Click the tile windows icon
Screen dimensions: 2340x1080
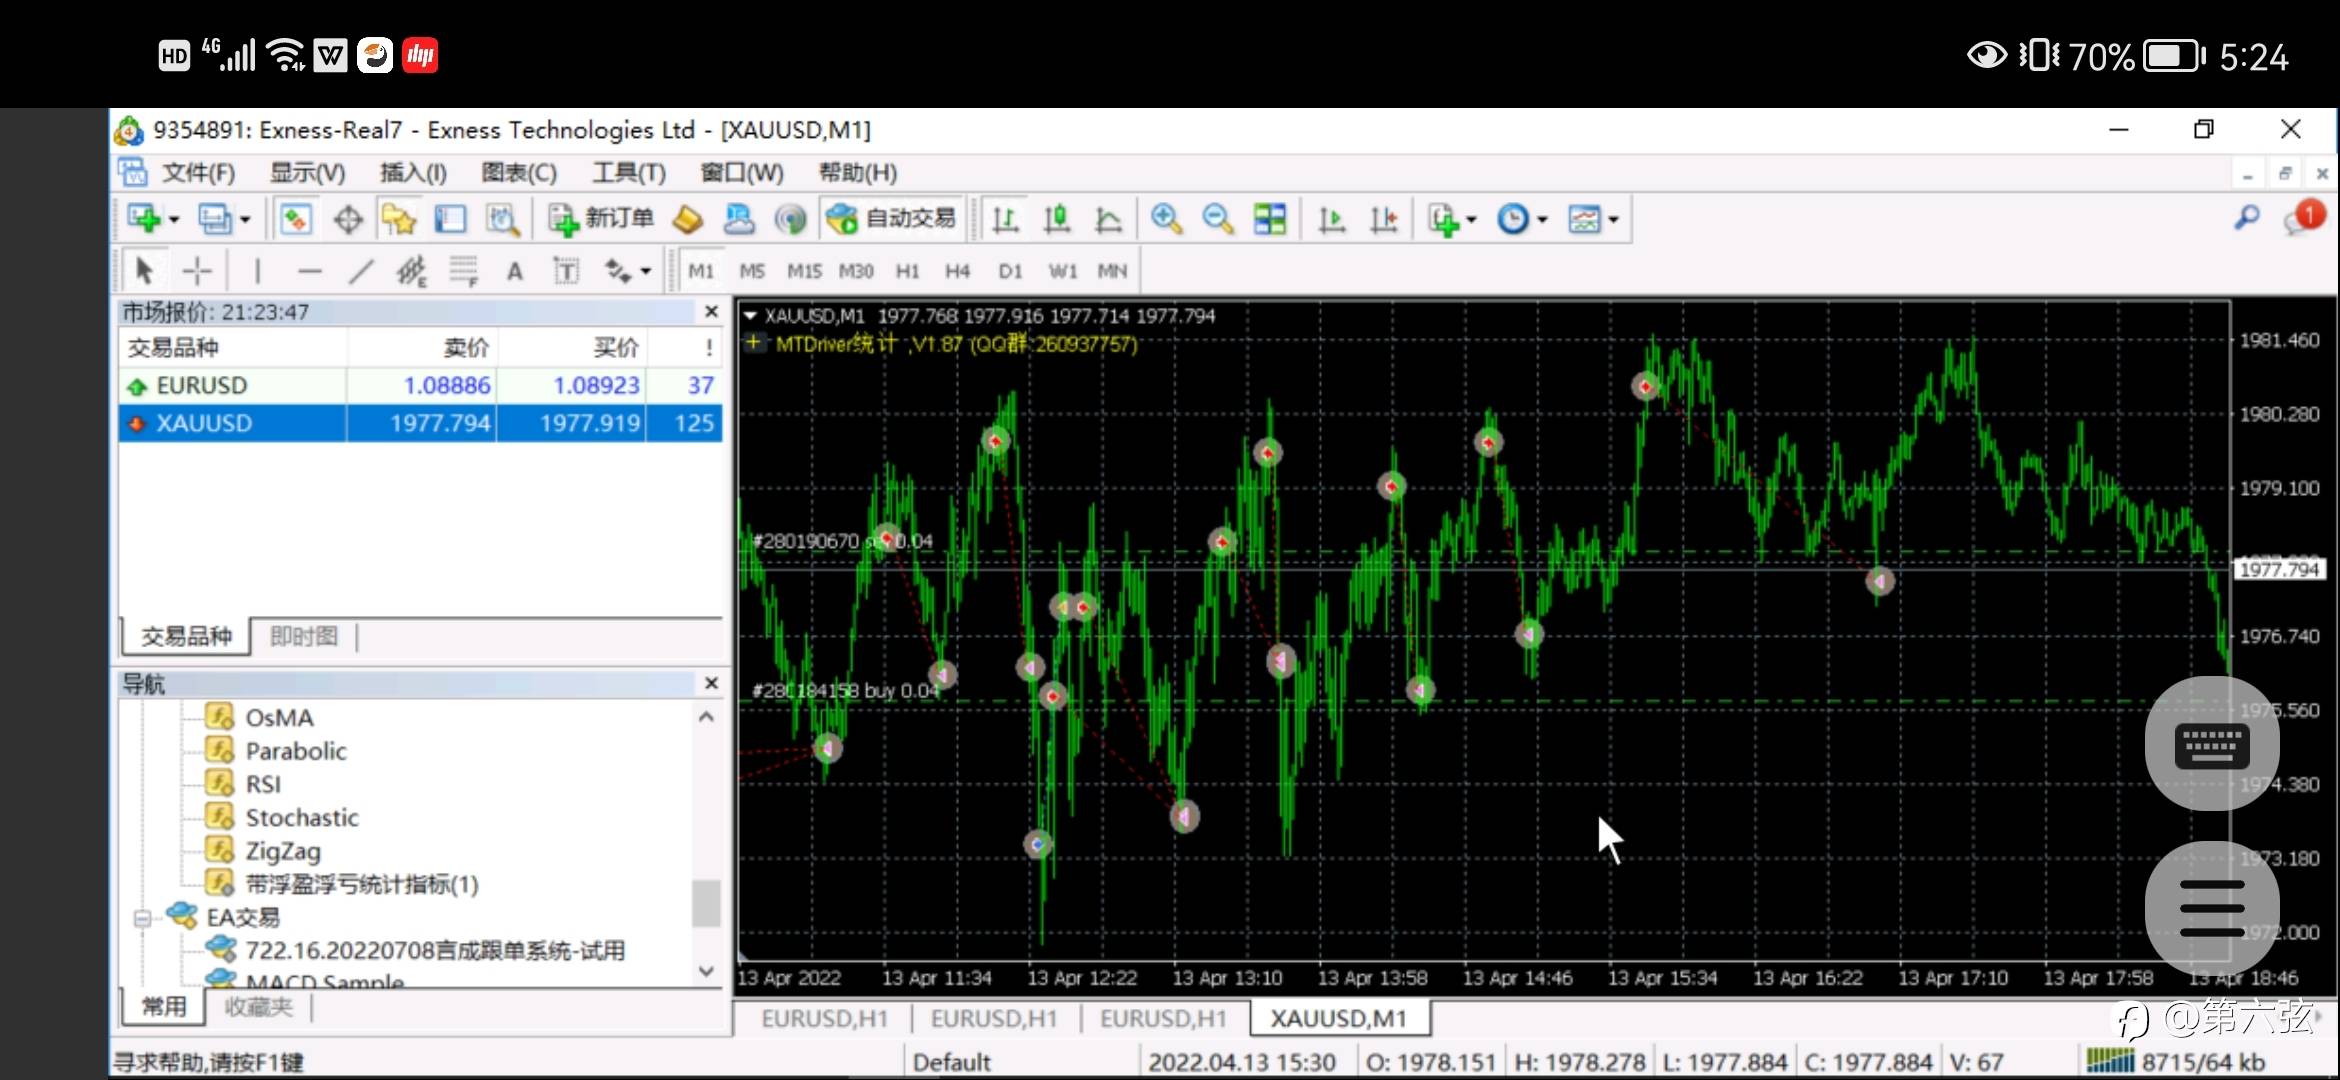point(1270,219)
